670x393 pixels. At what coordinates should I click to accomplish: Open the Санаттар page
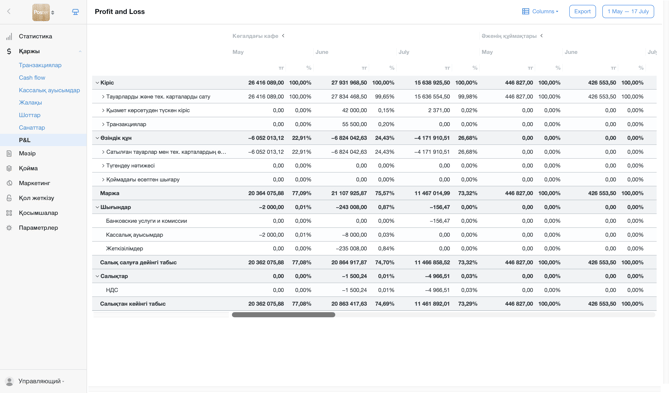coord(32,128)
